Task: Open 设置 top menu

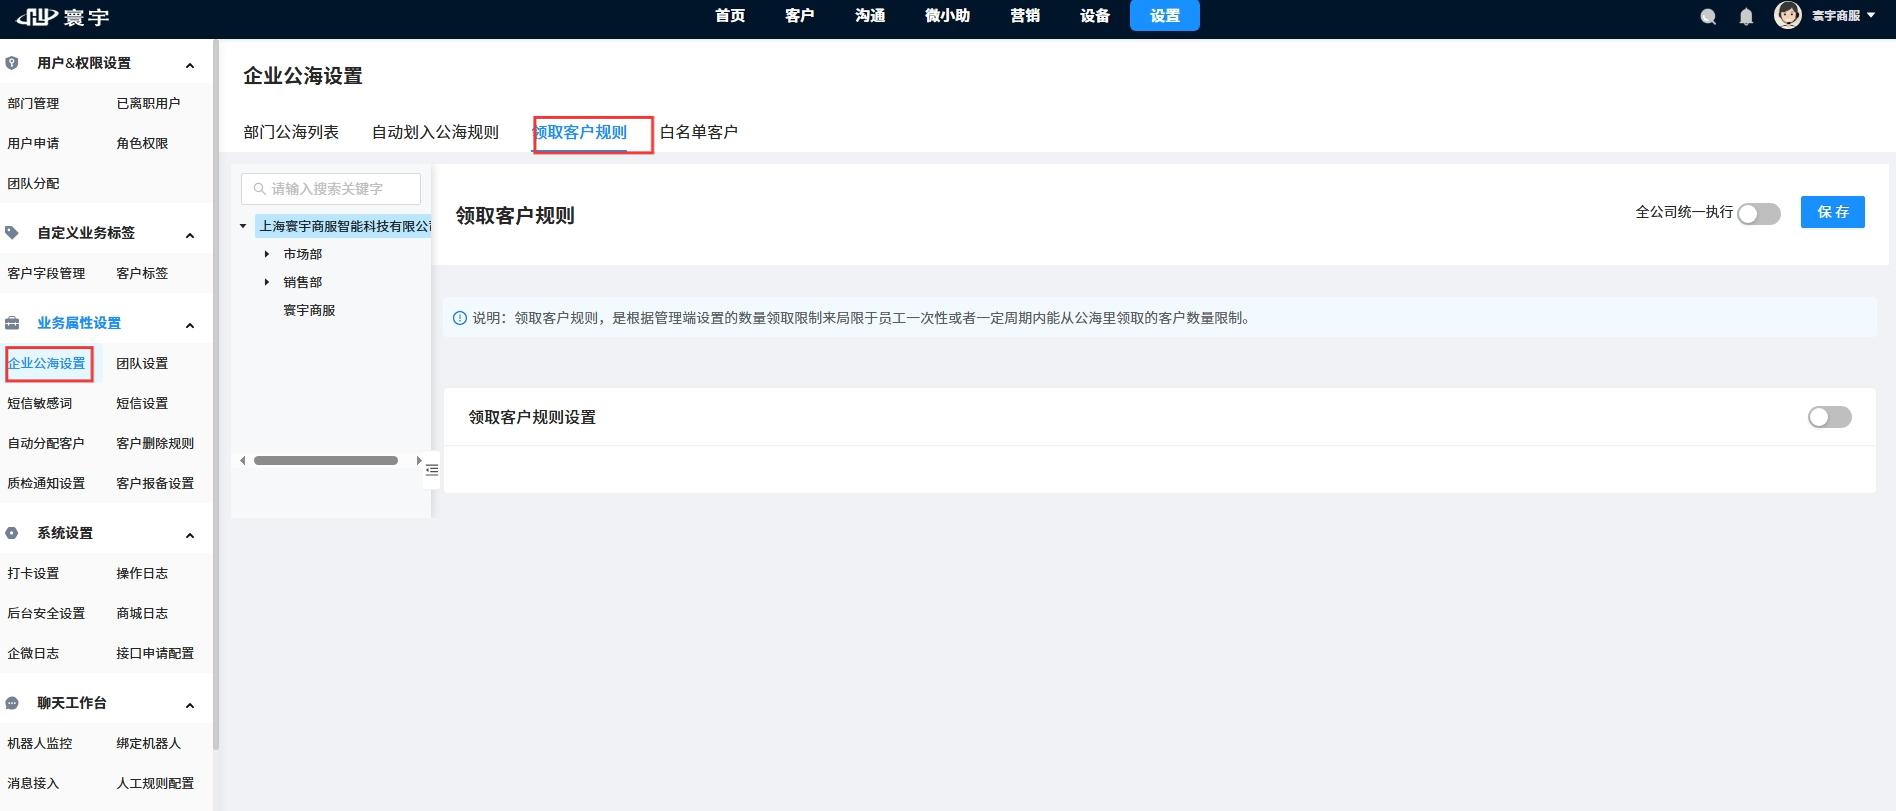Action: [1165, 16]
